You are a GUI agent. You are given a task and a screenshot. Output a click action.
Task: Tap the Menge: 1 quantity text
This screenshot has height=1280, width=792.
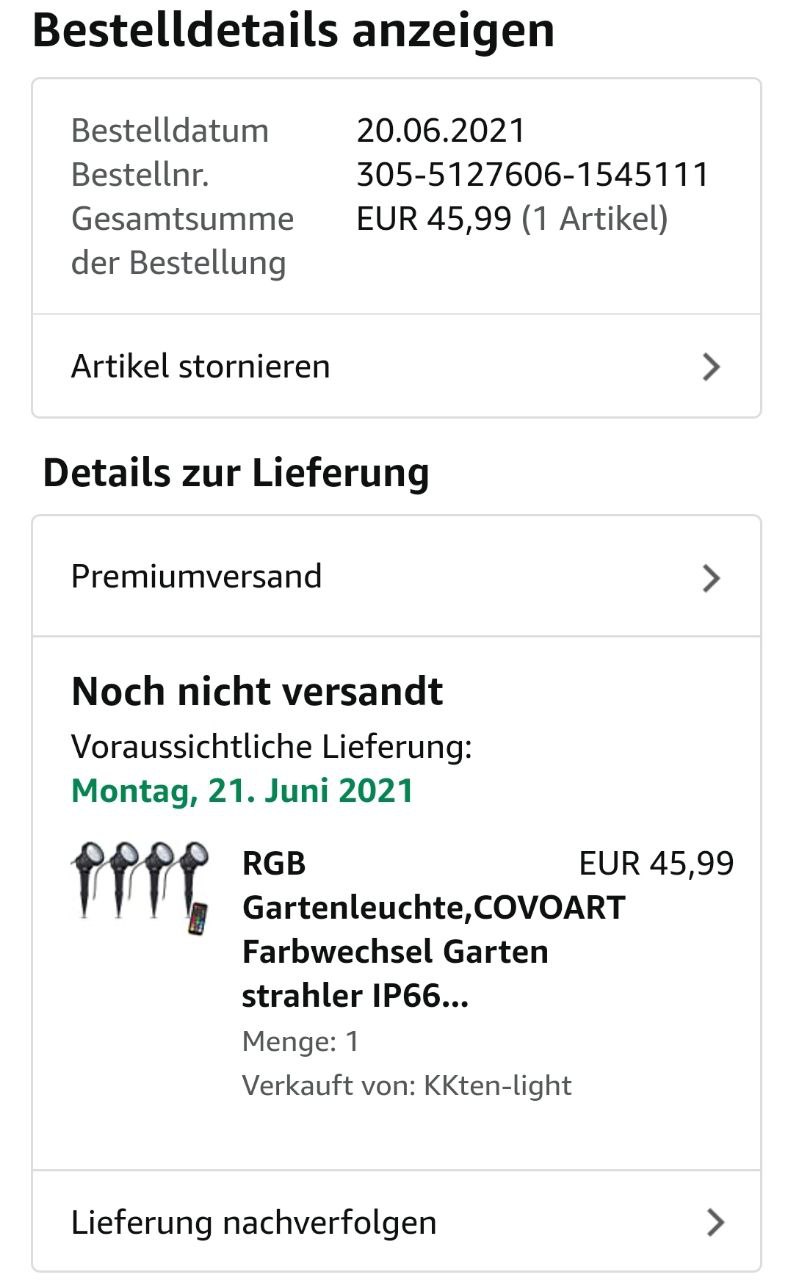pyautogui.click(x=300, y=1042)
